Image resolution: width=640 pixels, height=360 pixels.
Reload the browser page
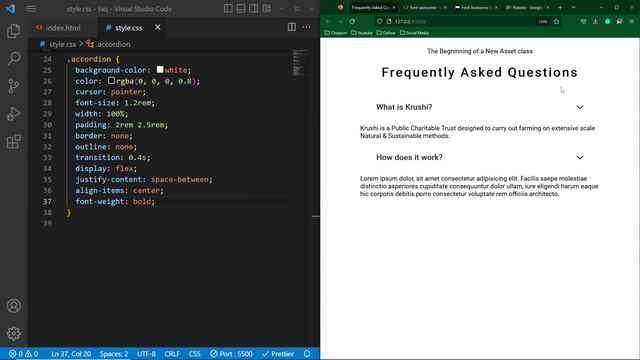(353, 21)
